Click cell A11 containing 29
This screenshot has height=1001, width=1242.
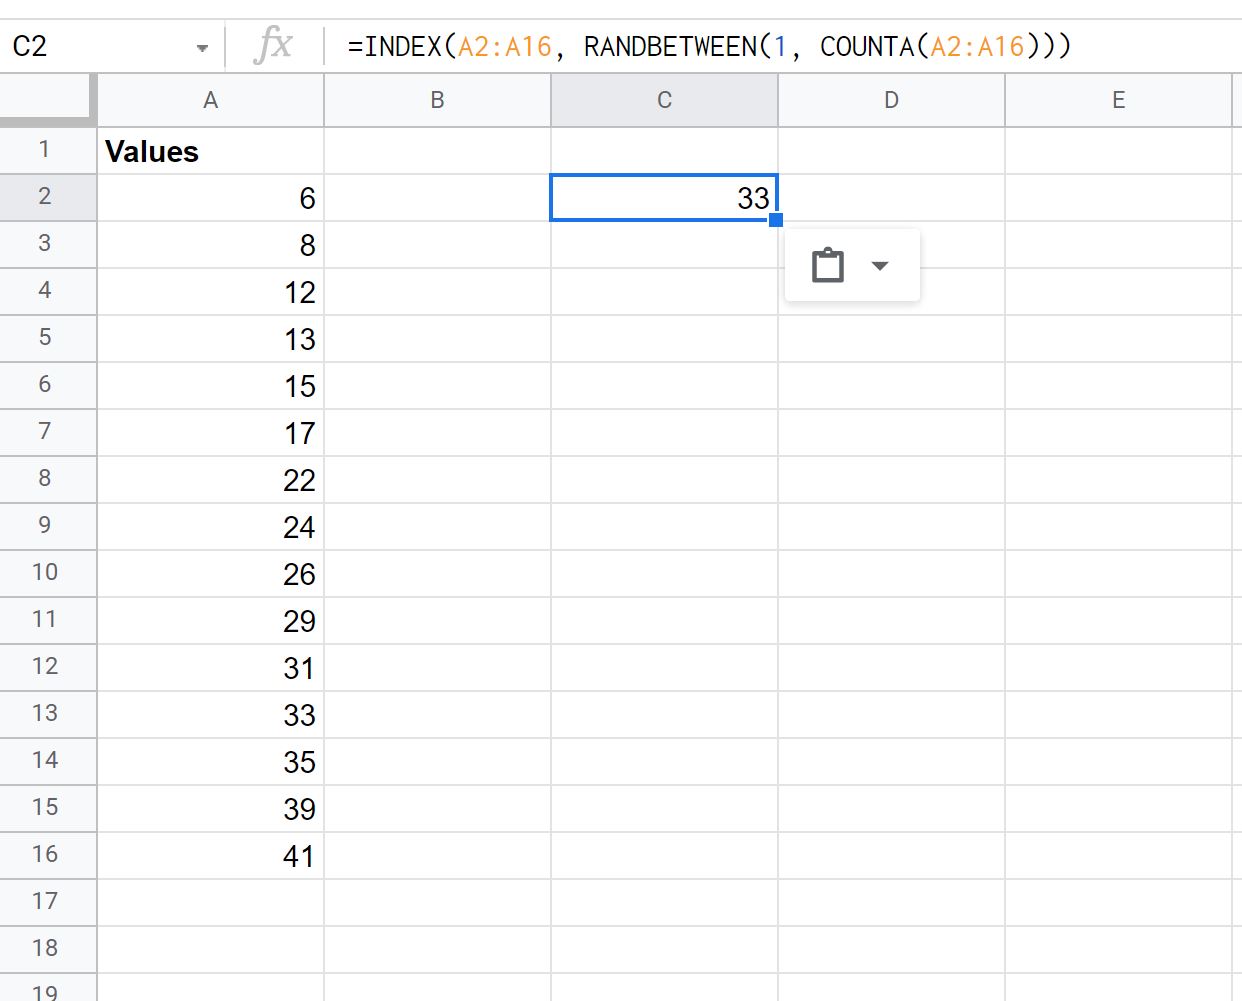pos(210,621)
